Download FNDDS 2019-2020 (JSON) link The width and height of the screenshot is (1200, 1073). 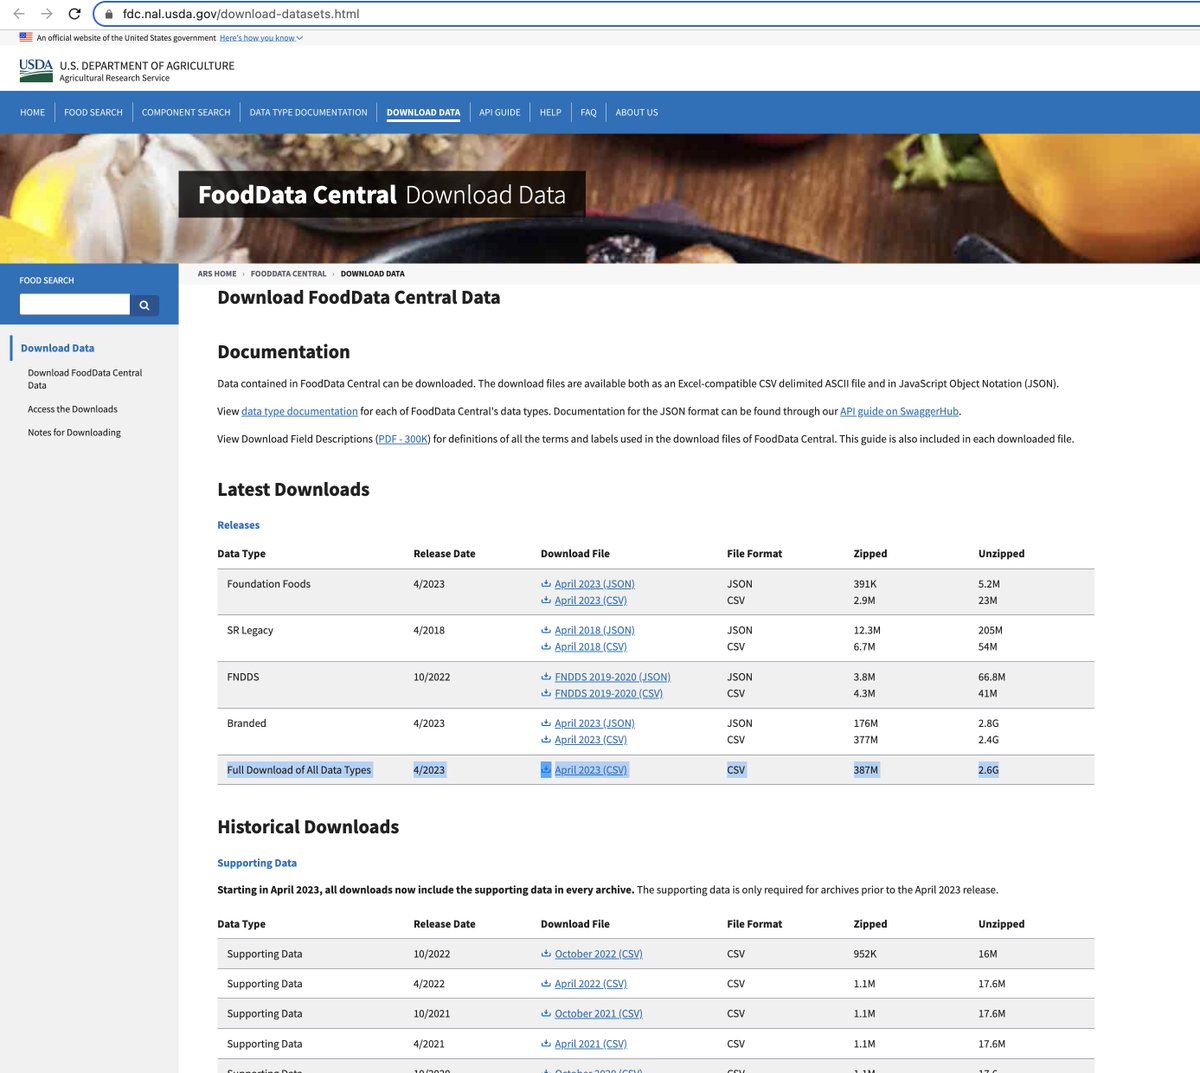pos(612,677)
